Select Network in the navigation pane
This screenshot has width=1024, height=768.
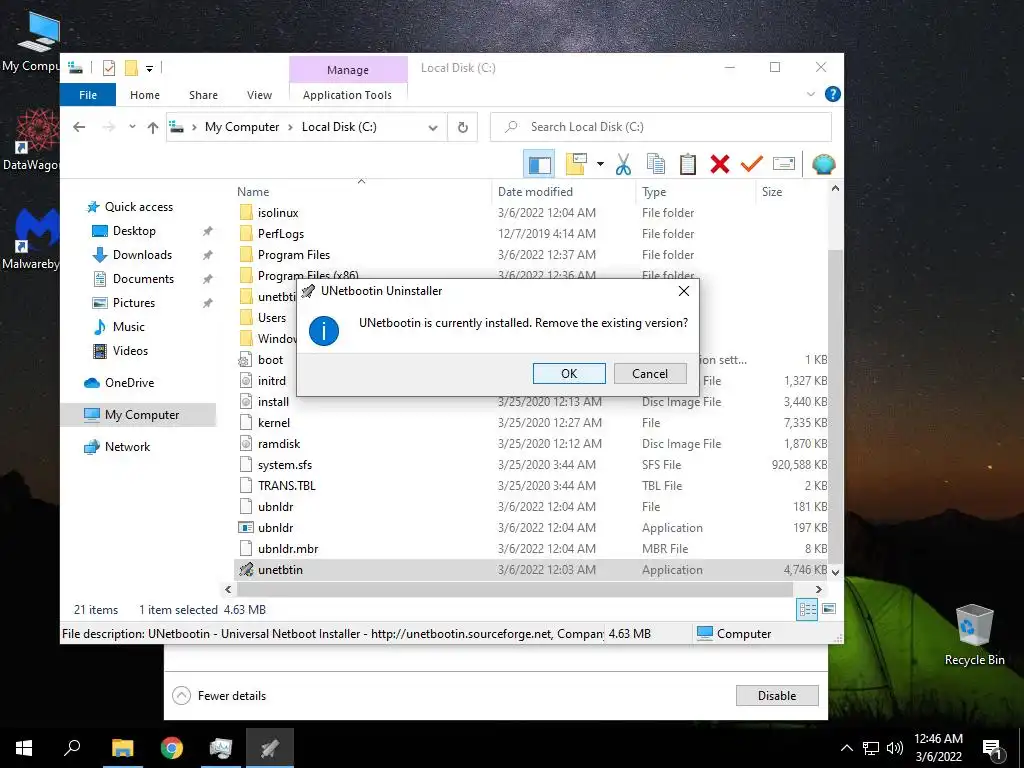click(x=127, y=447)
